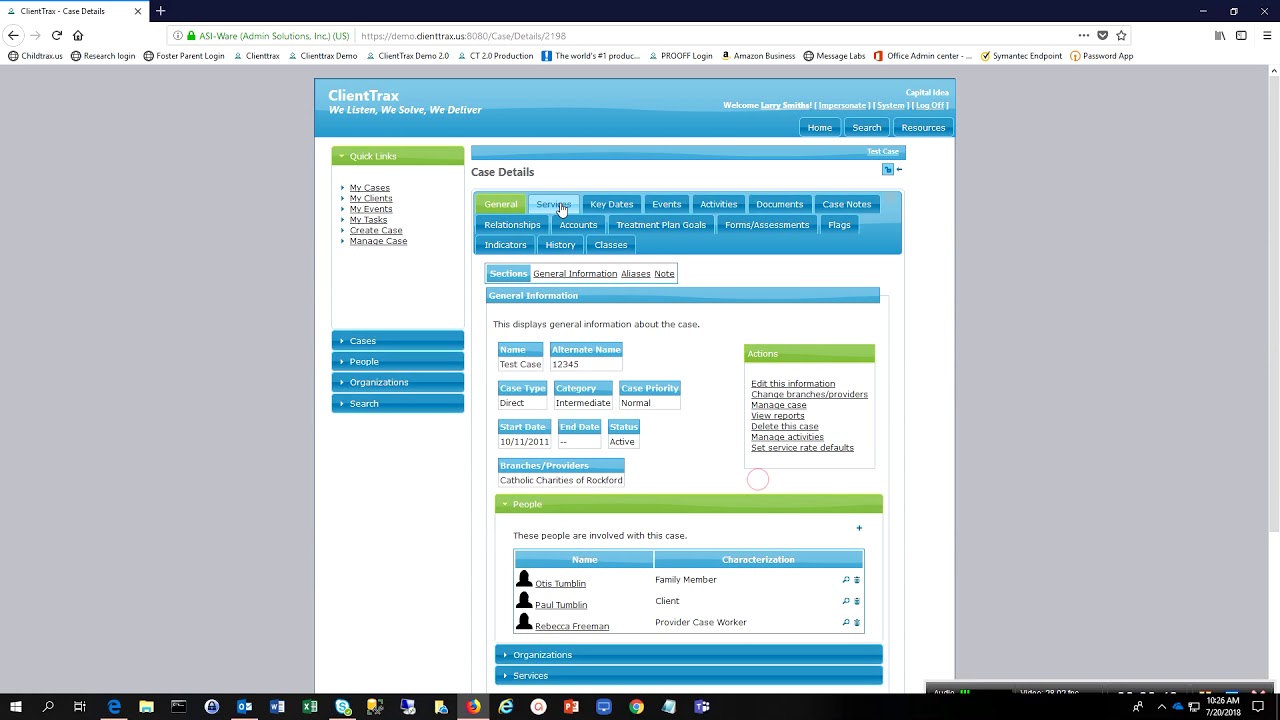Open Otis Tumblin's silhouette avatar

coord(524,579)
